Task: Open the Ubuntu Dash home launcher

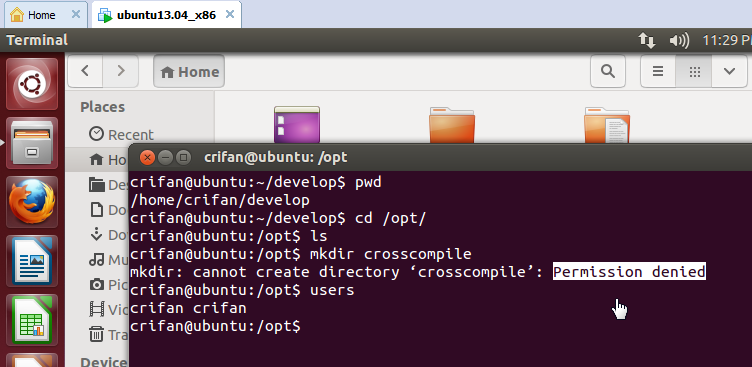Action: (x=32, y=84)
